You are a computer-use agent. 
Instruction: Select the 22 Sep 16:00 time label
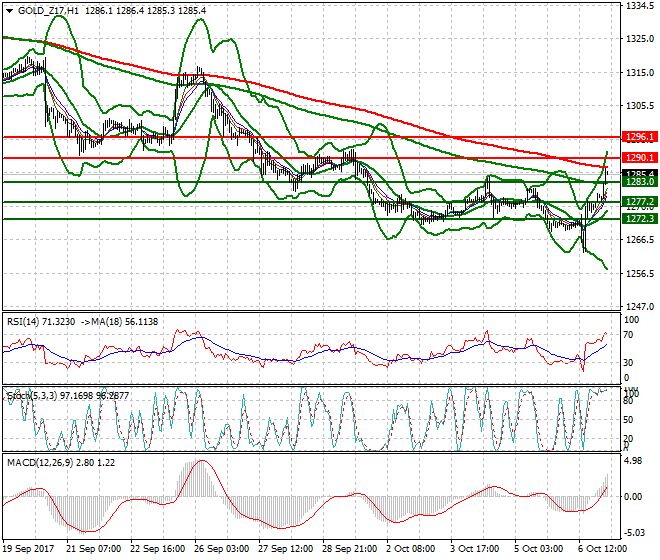[x=158, y=549]
